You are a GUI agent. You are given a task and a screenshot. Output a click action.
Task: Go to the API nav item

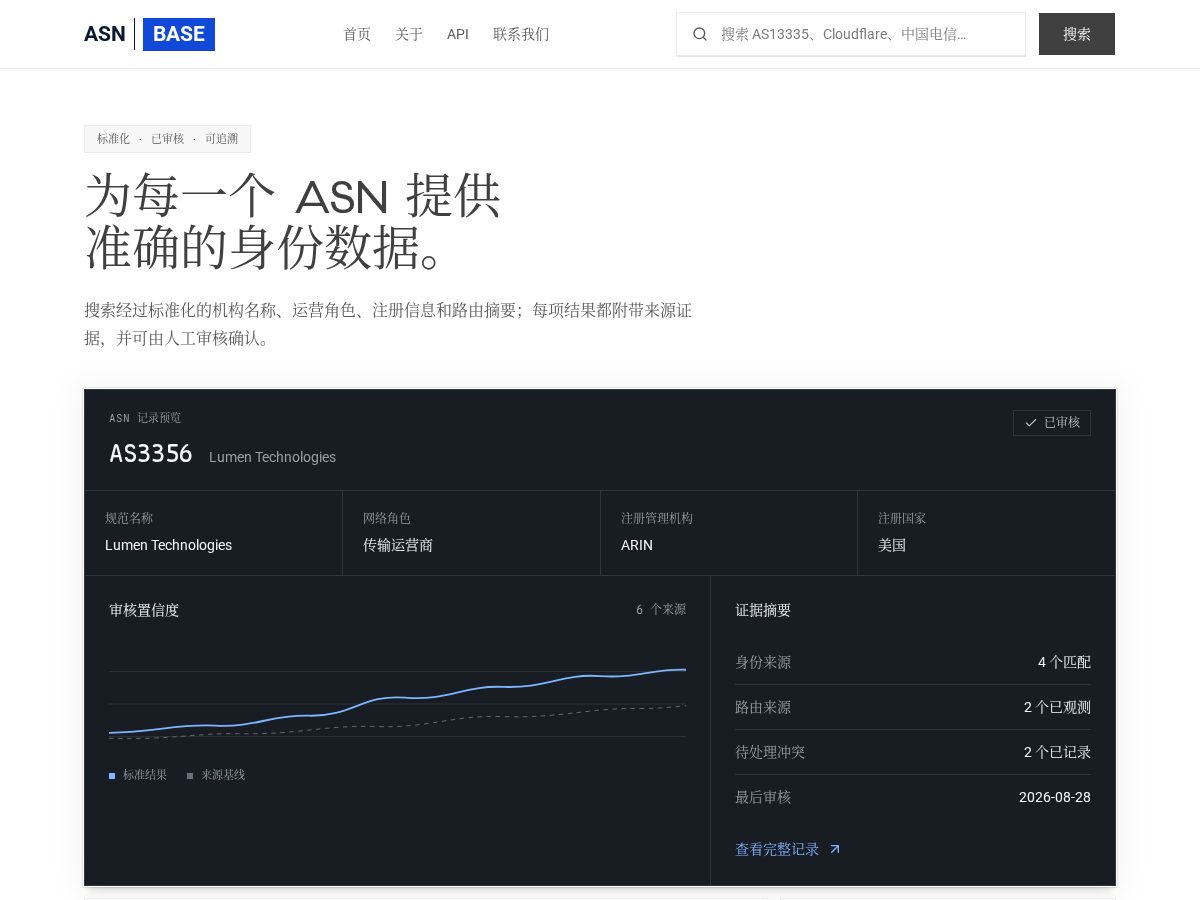coord(458,34)
